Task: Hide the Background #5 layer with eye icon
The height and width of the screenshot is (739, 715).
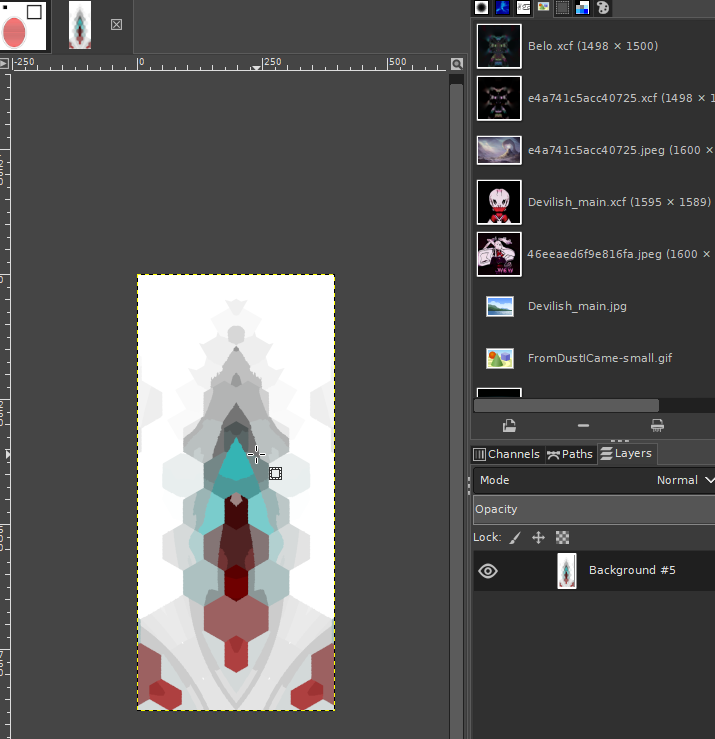Action: click(x=488, y=571)
